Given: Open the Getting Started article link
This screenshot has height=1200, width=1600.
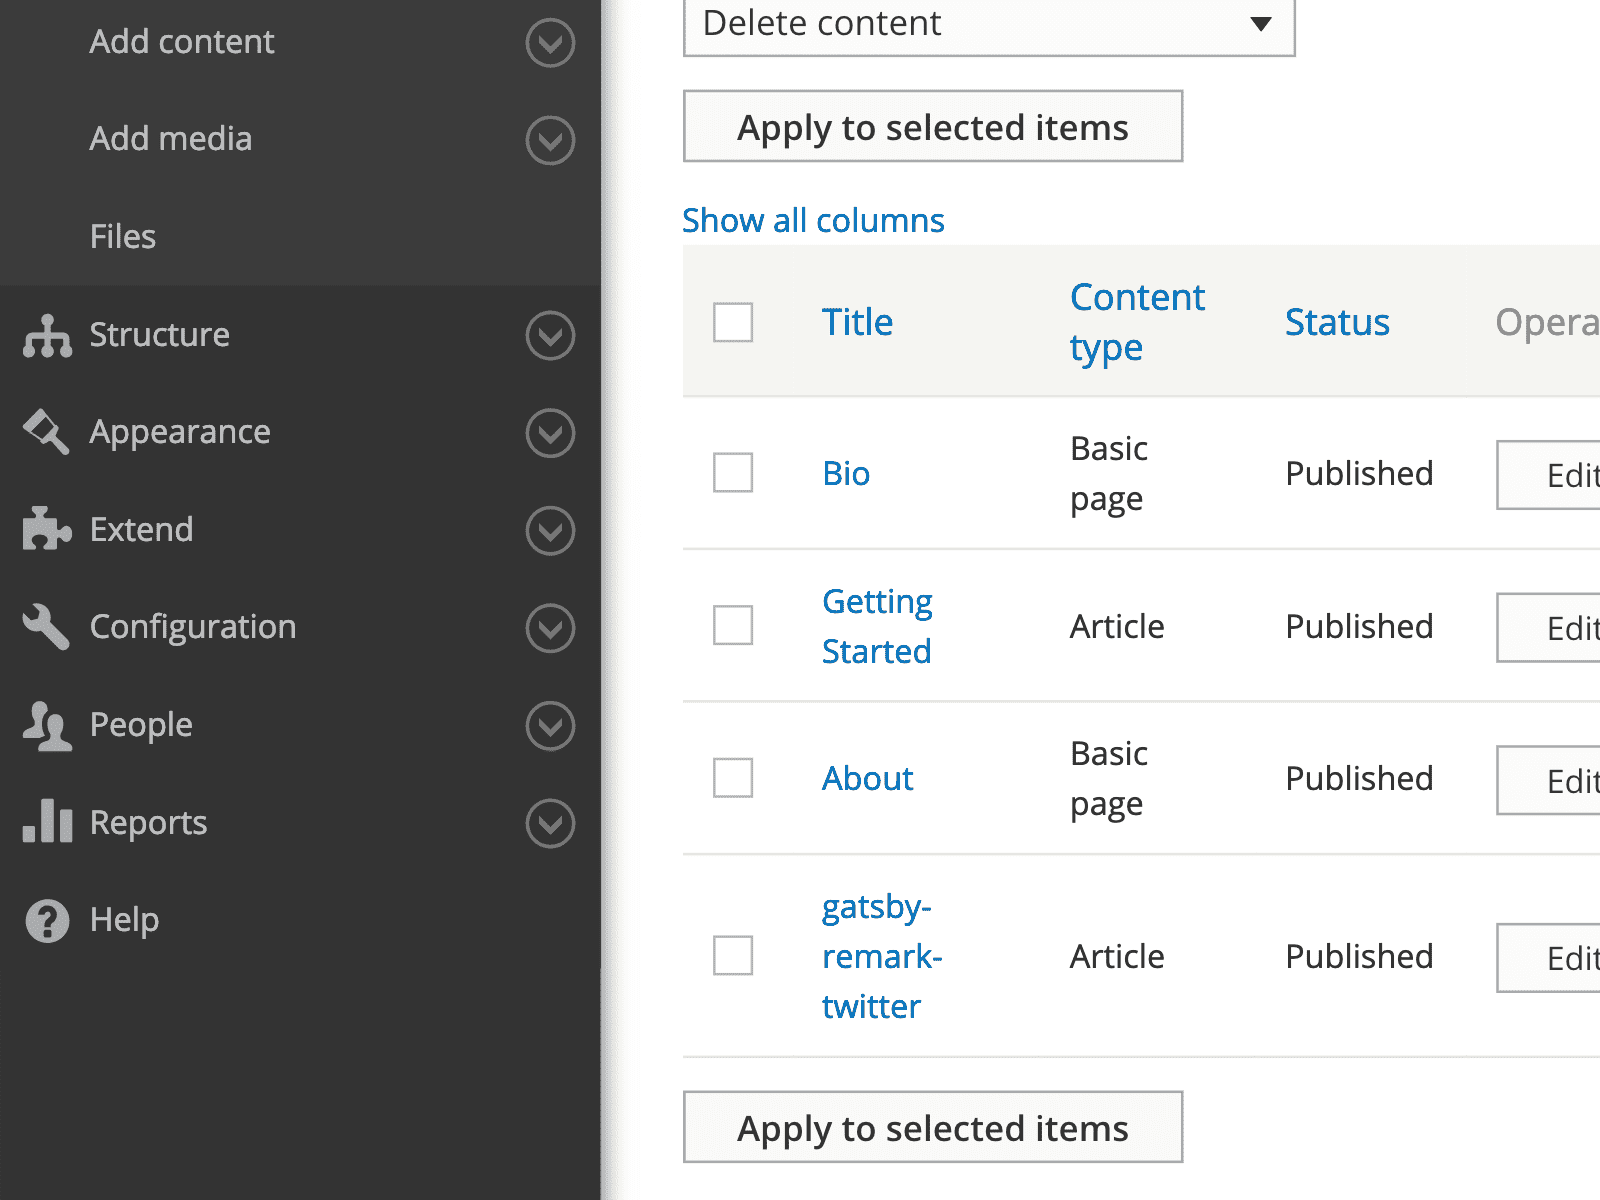Looking at the screenshot, I should pyautogui.click(x=877, y=626).
